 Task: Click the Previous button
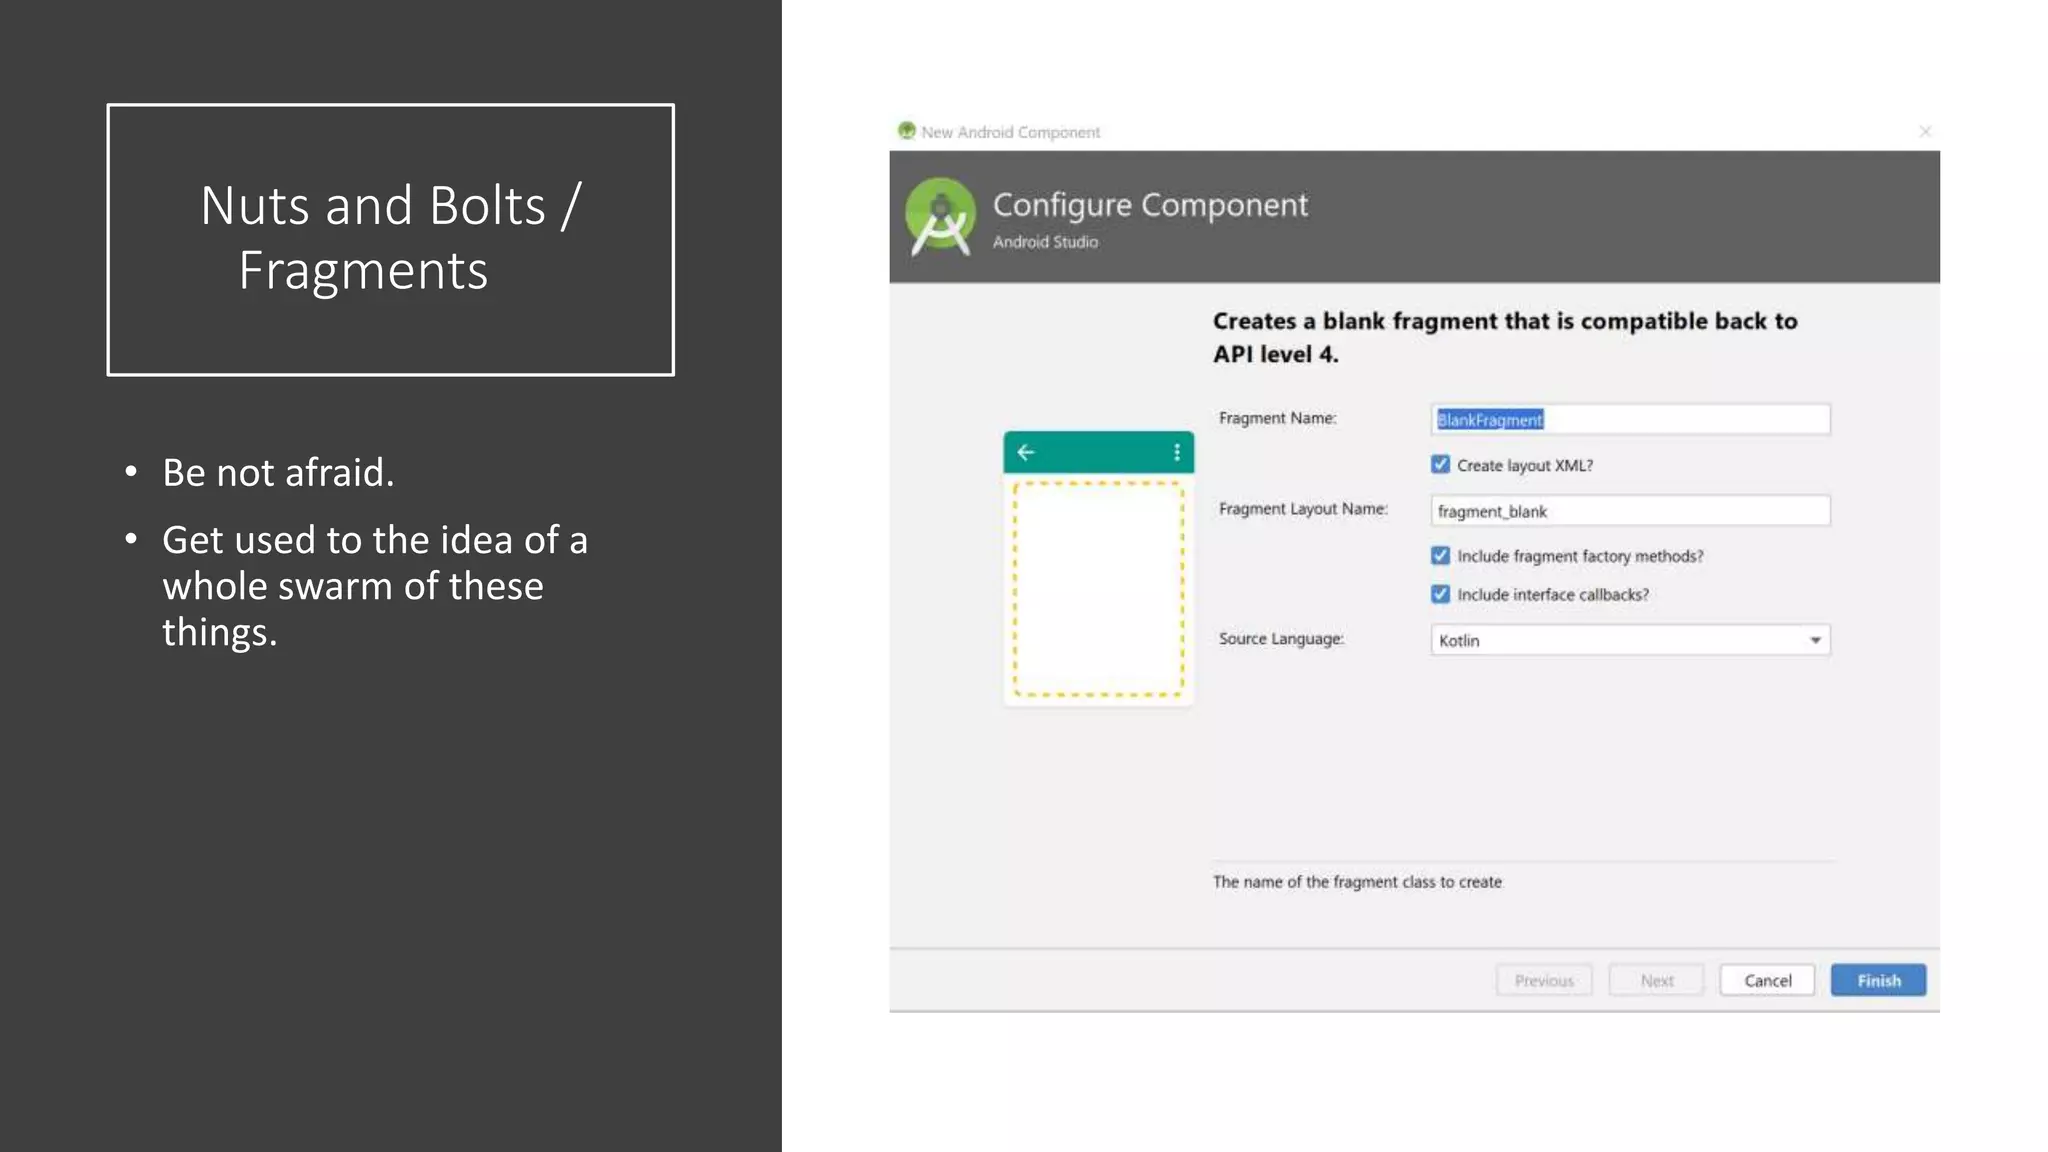pyautogui.click(x=1544, y=980)
